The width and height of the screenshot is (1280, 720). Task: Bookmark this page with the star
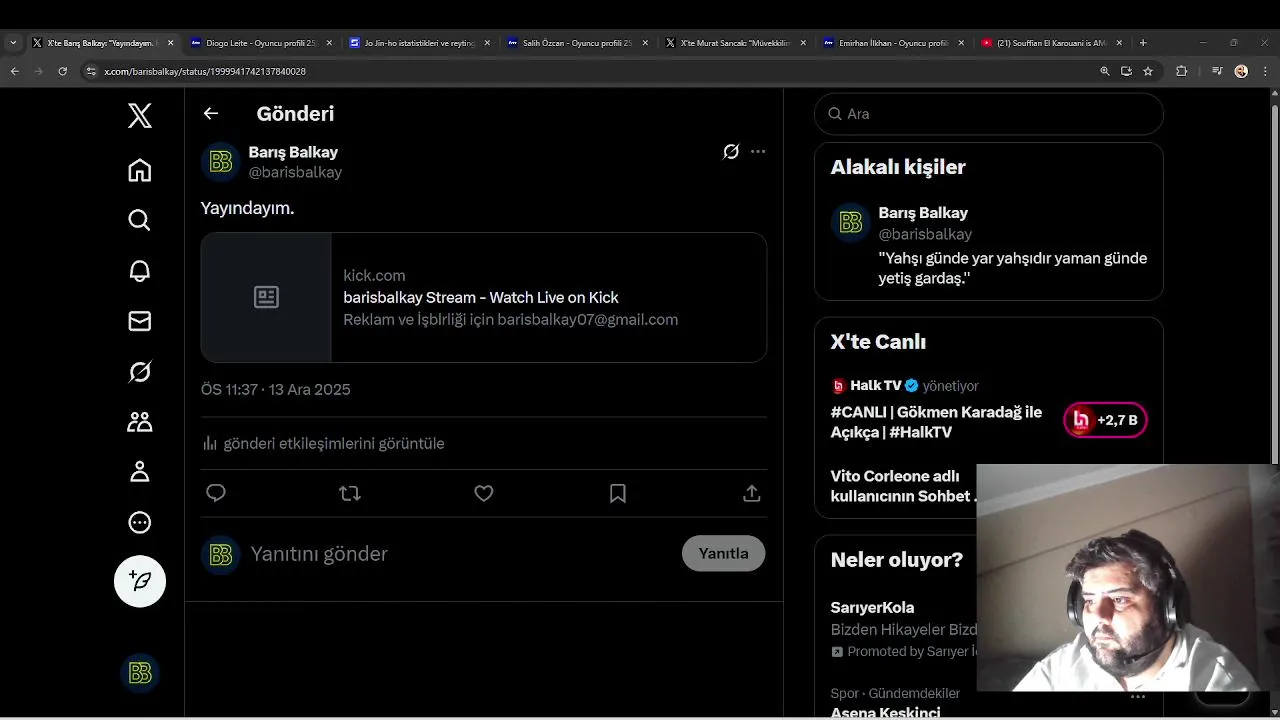point(1148,71)
